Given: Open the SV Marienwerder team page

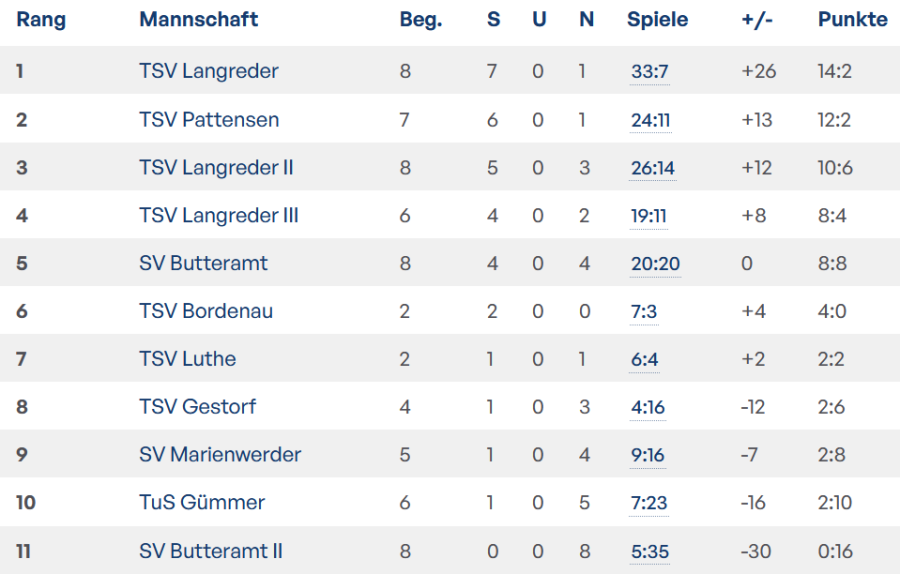Looking at the screenshot, I should [x=220, y=455].
